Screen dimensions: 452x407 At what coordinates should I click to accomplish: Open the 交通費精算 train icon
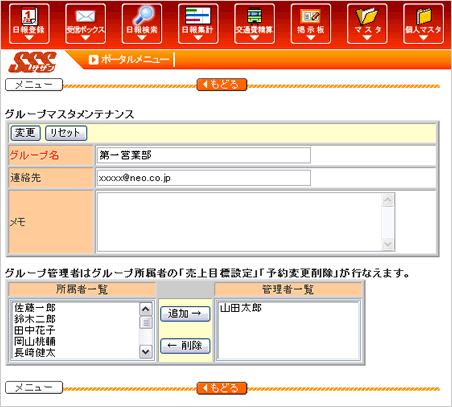coord(254,23)
